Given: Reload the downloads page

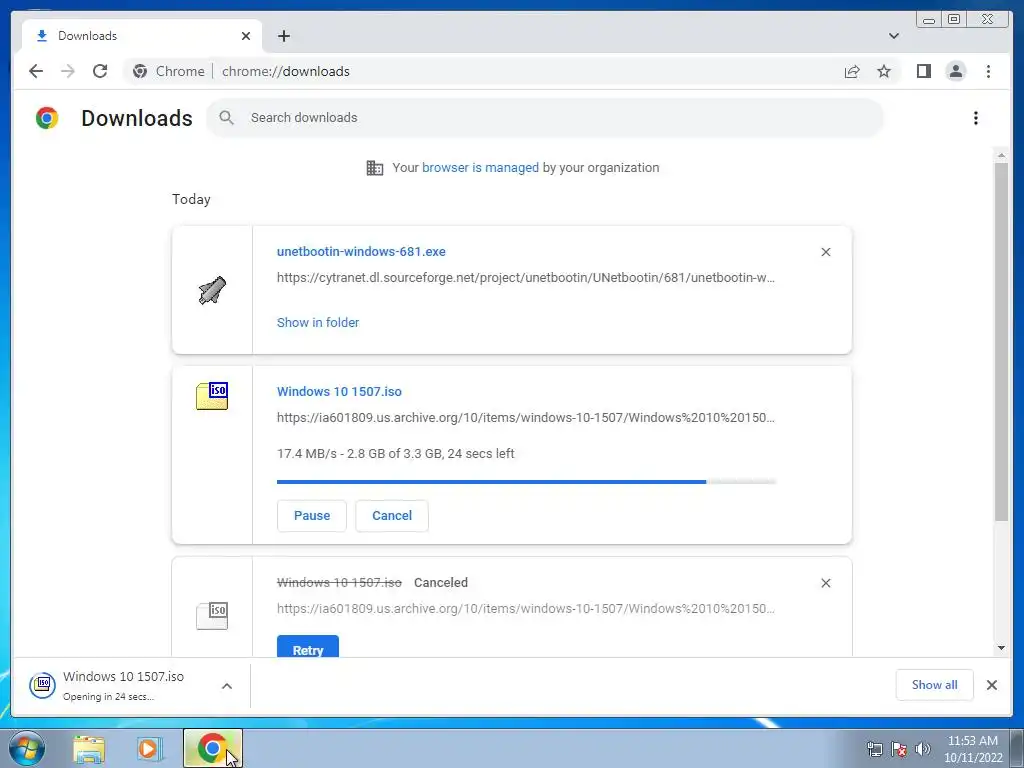Looking at the screenshot, I should [100, 71].
